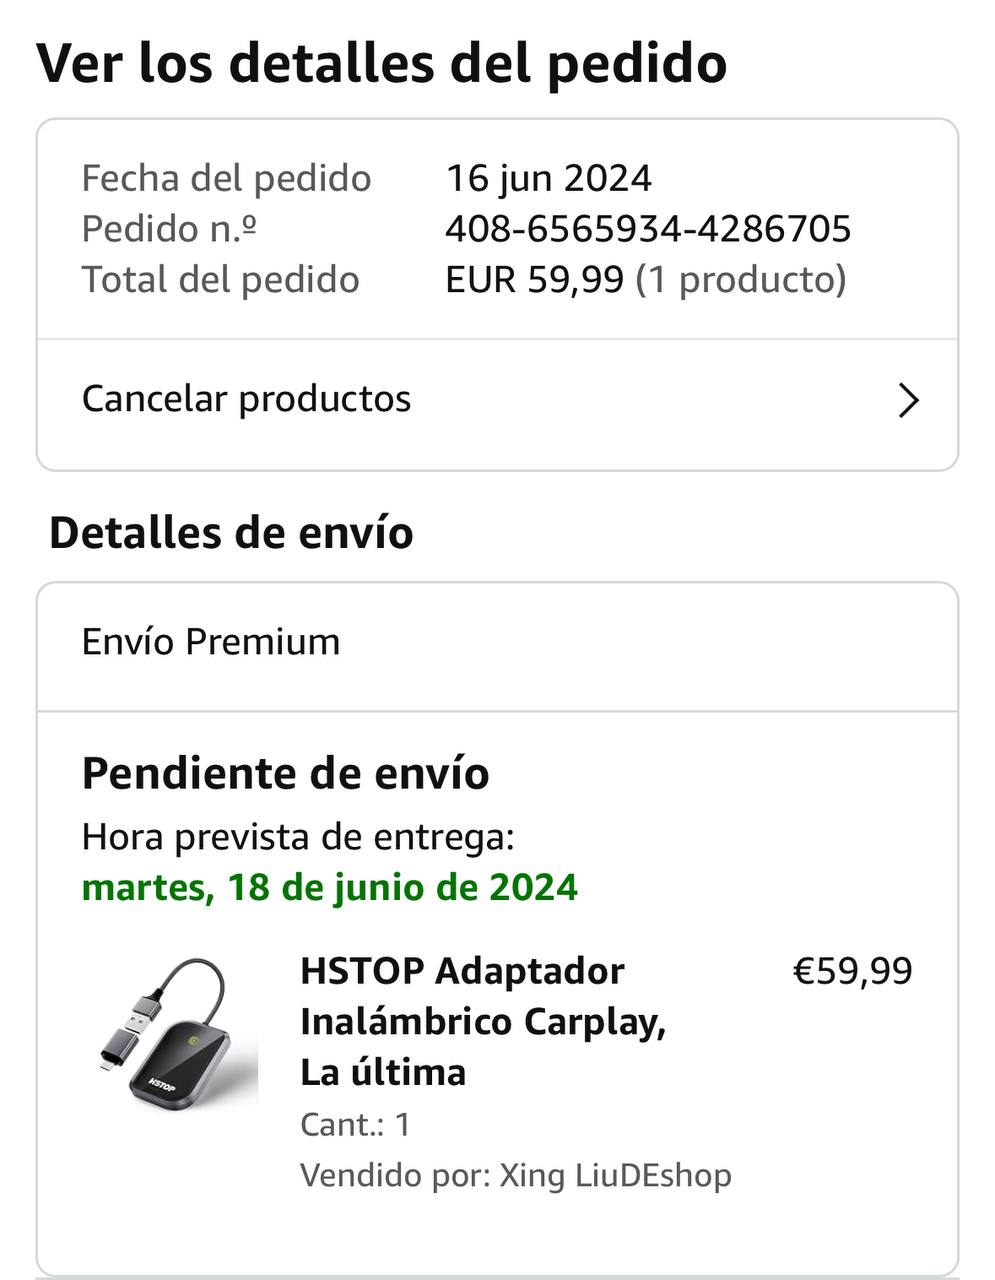This screenshot has width=995, height=1280.
Task: Click the (1 producto) count text
Action: point(741,280)
